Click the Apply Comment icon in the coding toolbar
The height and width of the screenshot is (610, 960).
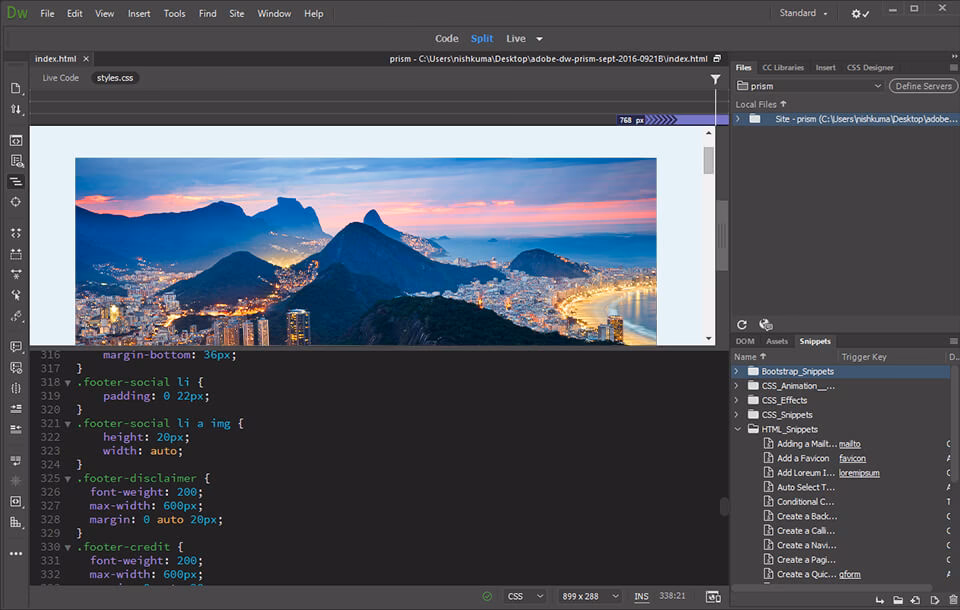(15, 346)
